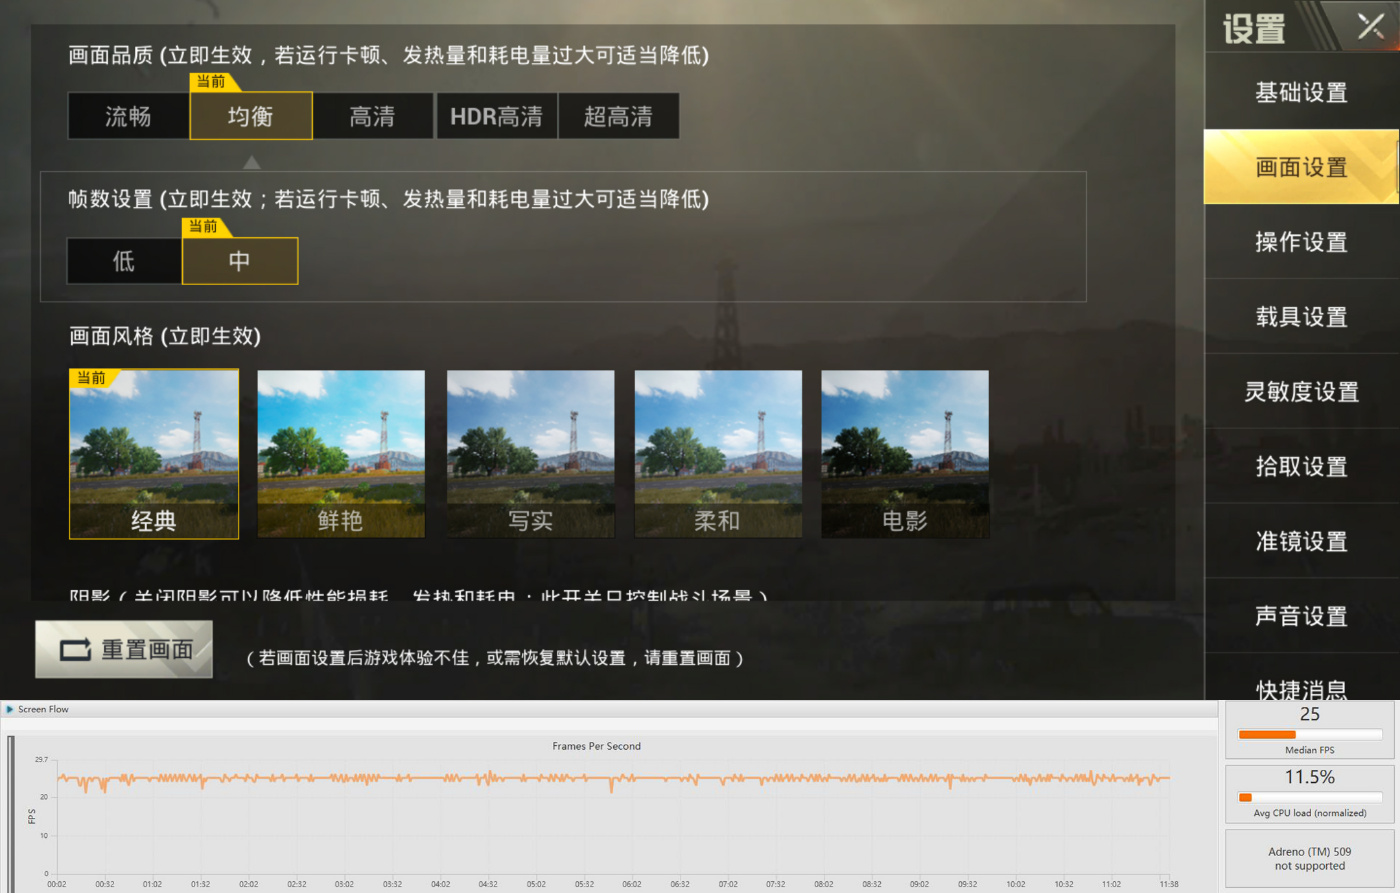Pick the 鲜艳 style thumbnail
This screenshot has width=1400, height=893.
[341, 454]
